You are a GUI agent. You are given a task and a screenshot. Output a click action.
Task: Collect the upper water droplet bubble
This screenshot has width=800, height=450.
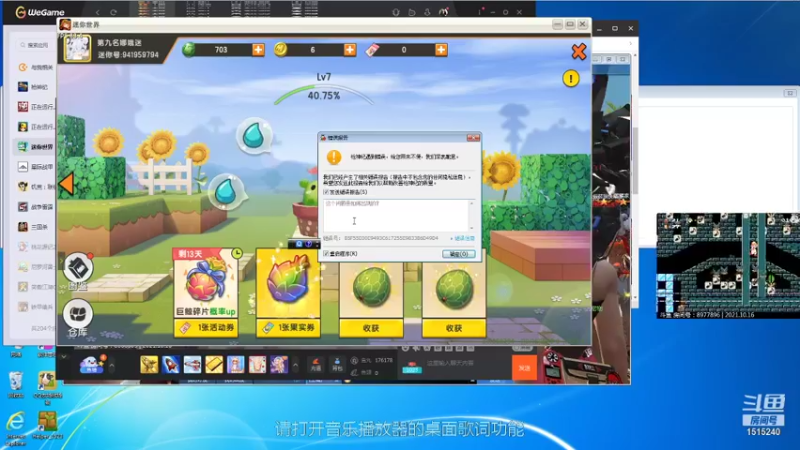click(254, 136)
